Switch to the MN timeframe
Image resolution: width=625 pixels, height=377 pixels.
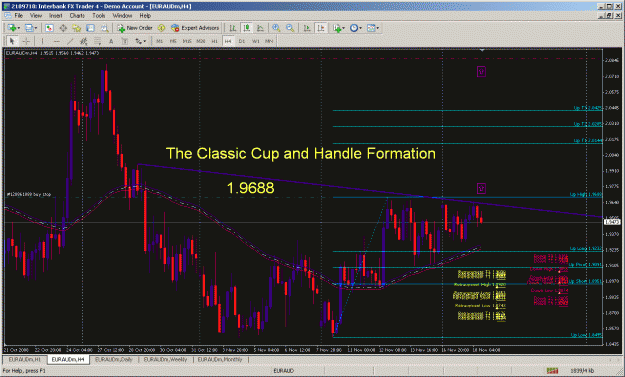click(x=269, y=41)
